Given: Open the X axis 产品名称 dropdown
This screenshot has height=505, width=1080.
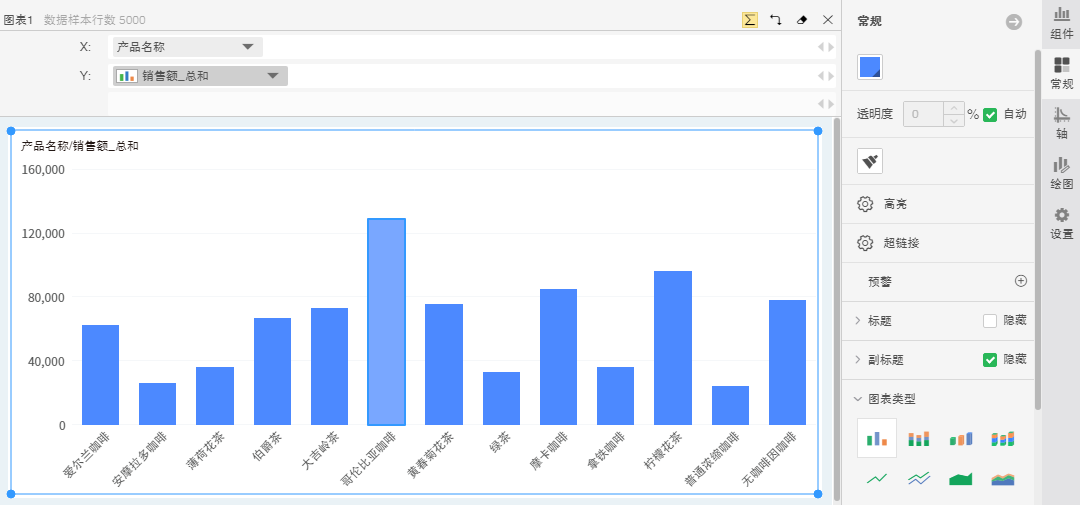Looking at the screenshot, I should 247,47.
